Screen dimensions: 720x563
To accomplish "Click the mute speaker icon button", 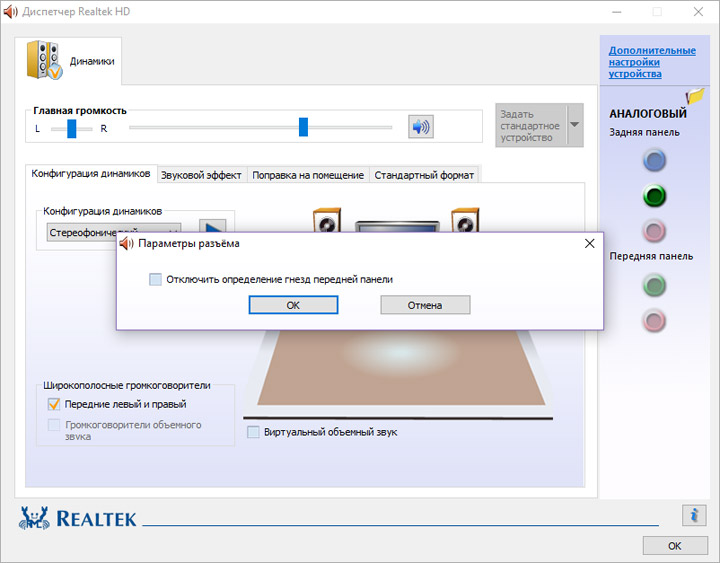I will 421,127.
